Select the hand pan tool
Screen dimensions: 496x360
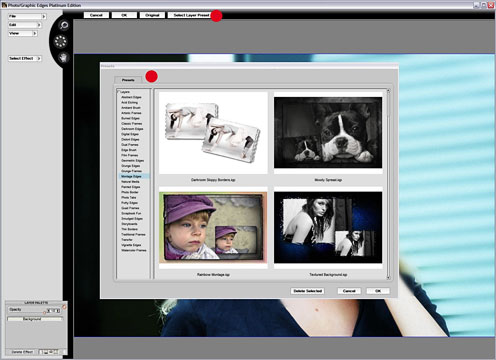click(63, 57)
